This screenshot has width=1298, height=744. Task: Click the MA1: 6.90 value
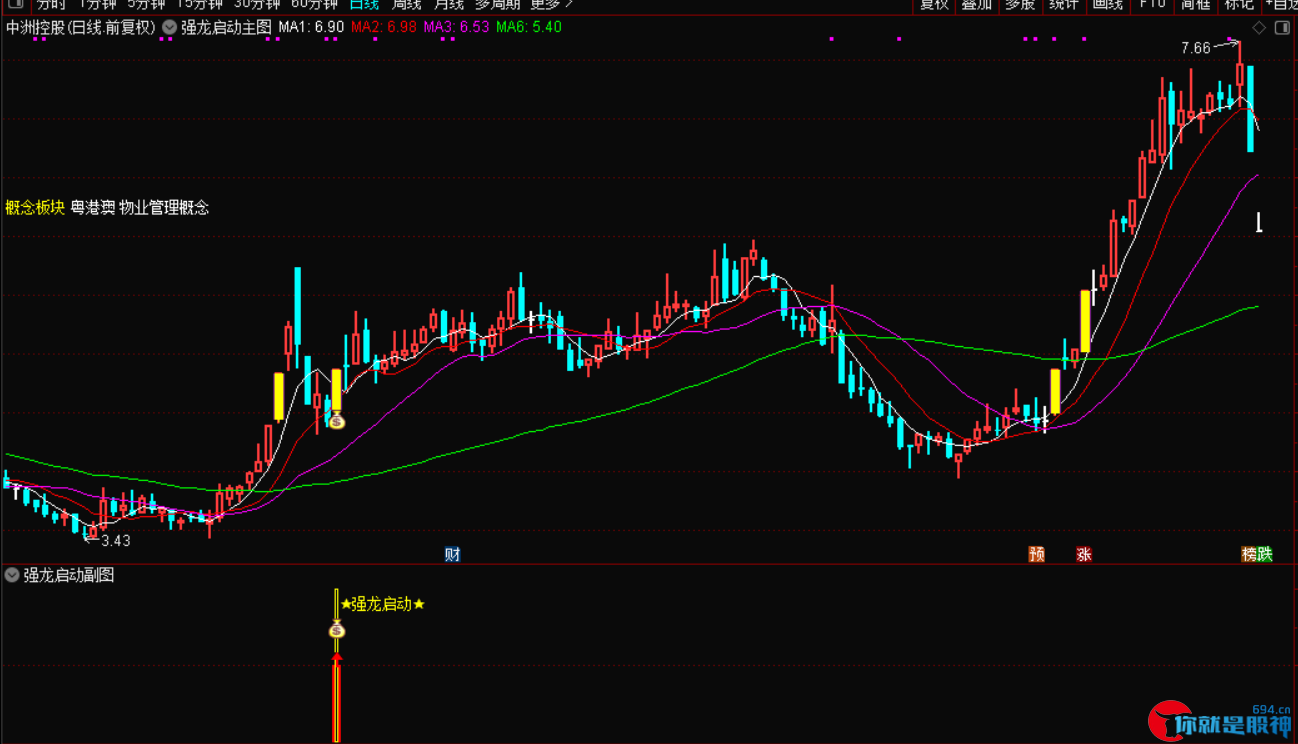311,27
